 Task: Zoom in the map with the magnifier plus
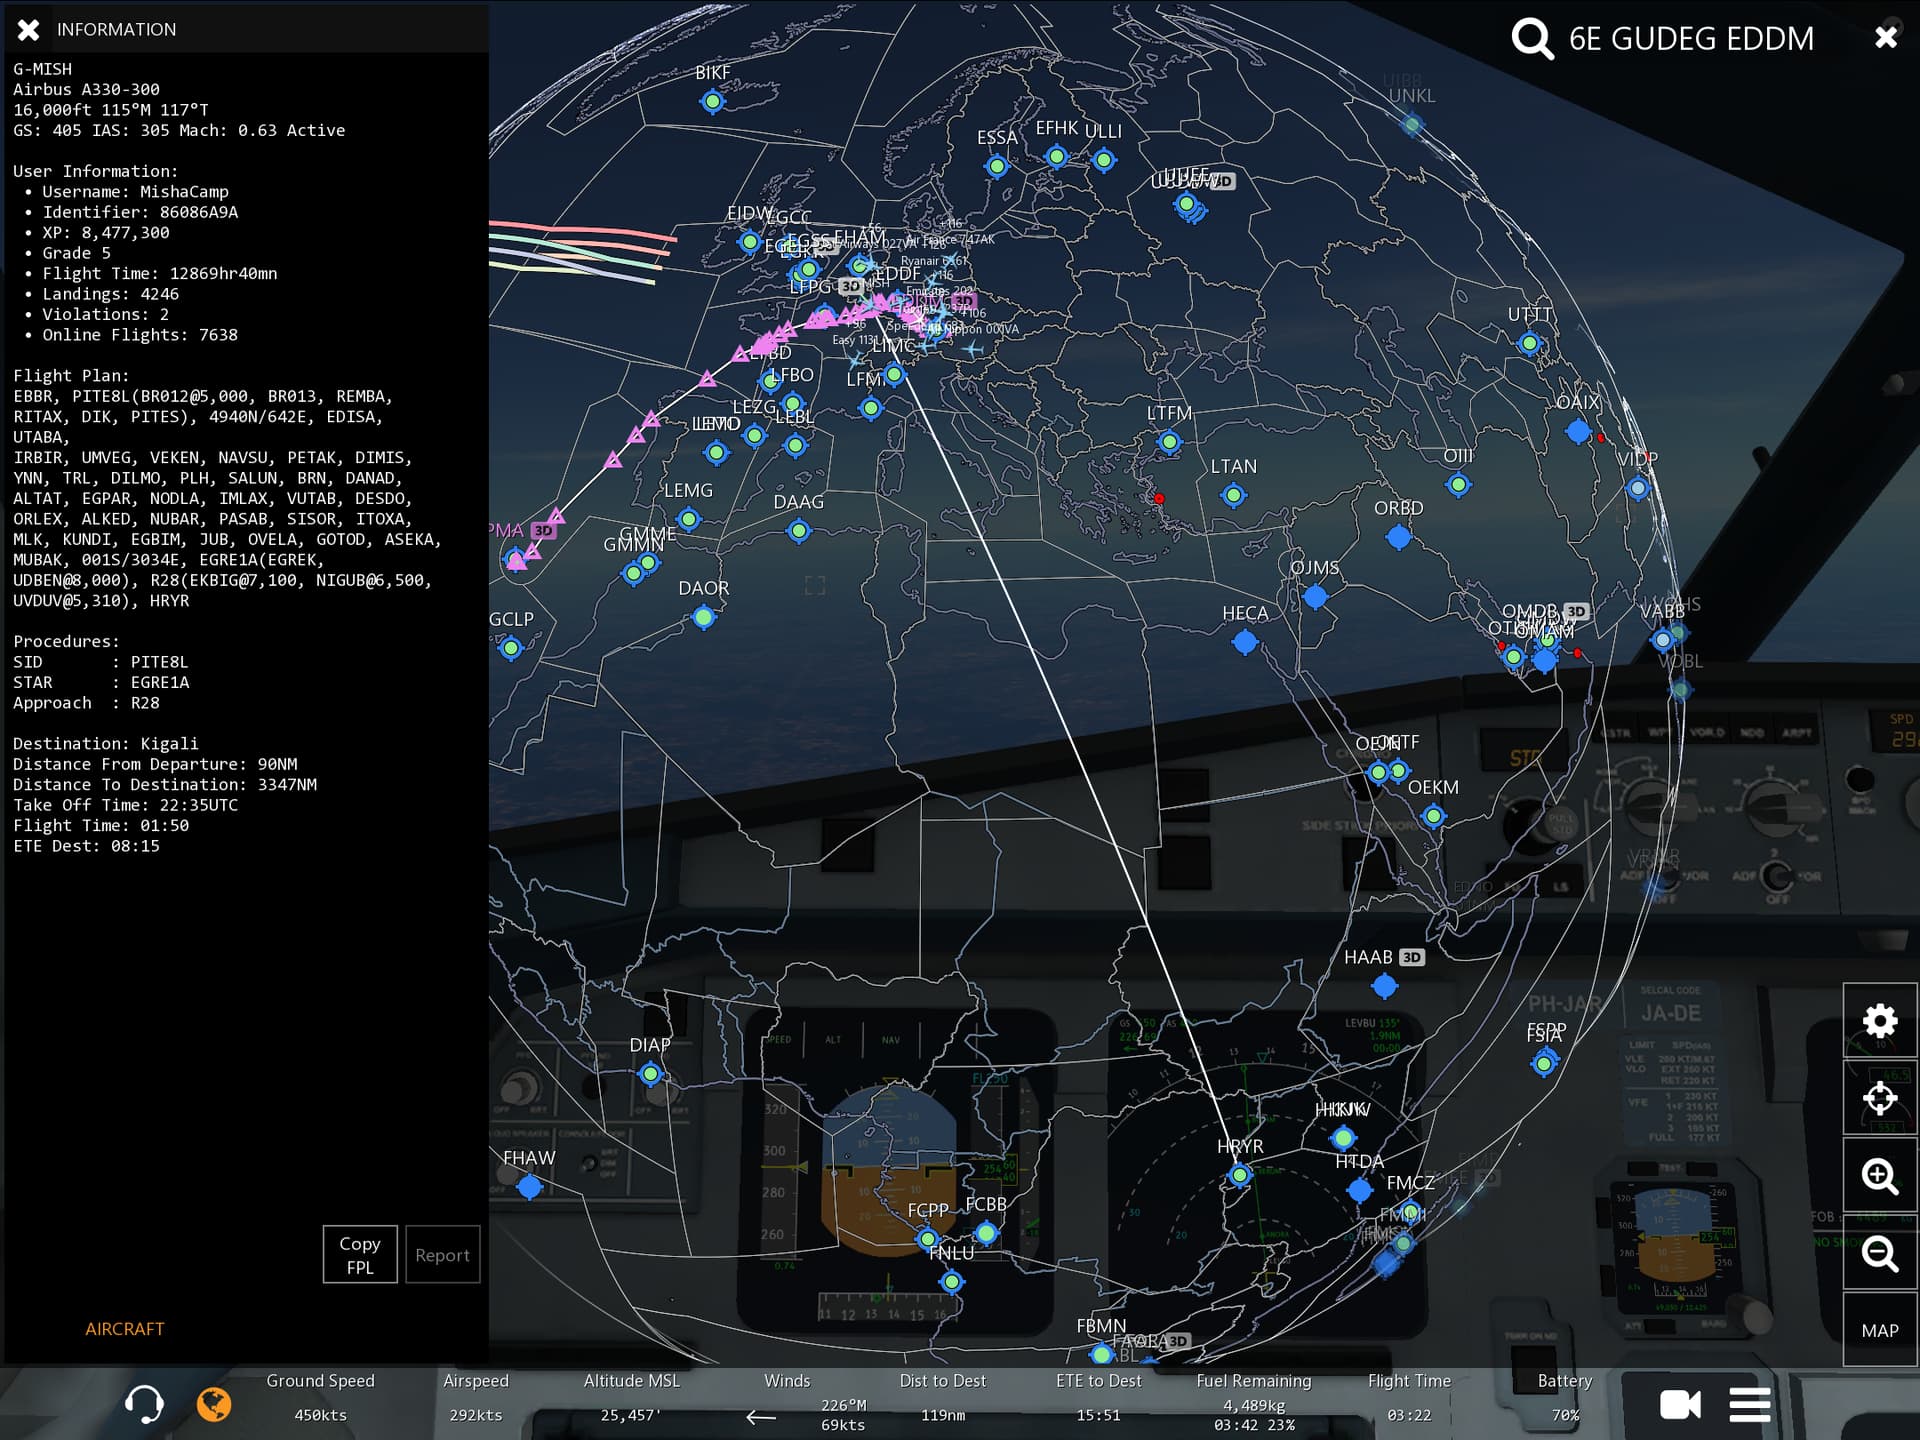pyautogui.click(x=1879, y=1176)
